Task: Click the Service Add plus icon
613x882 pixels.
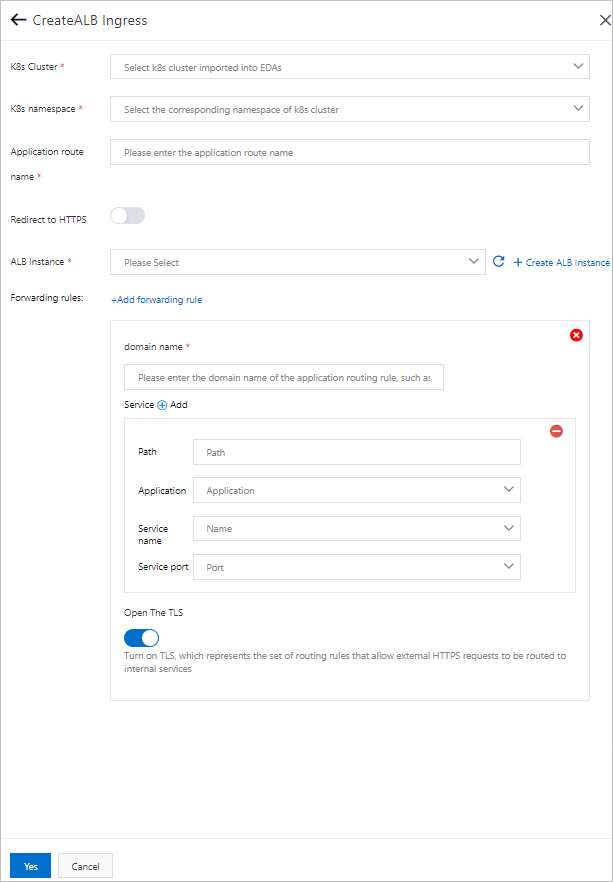Action: tap(163, 405)
